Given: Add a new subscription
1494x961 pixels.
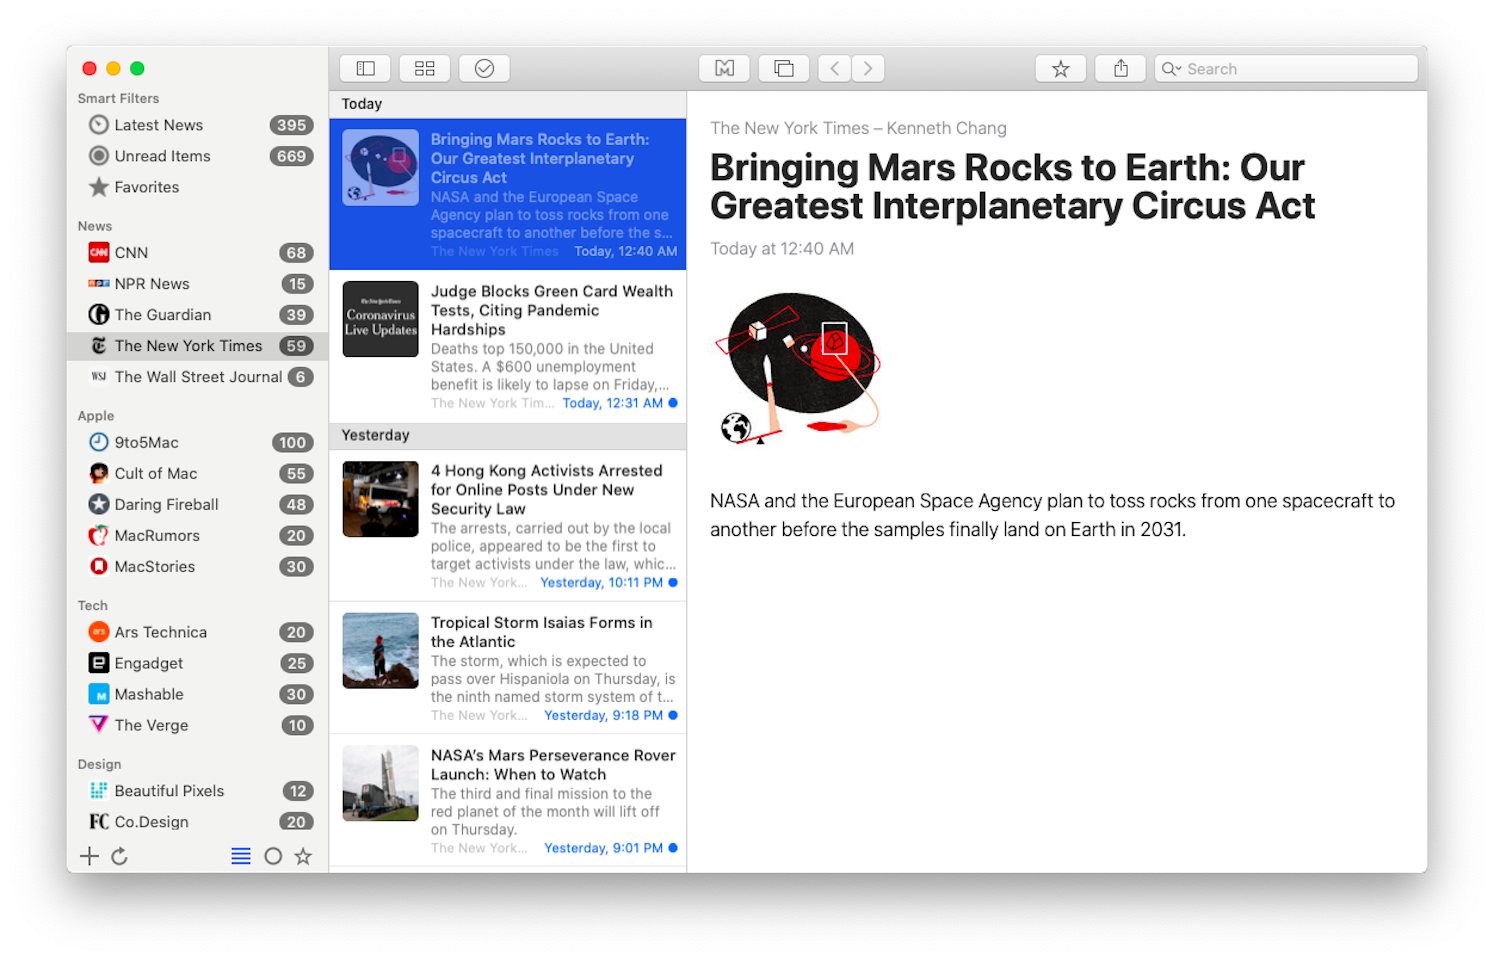Looking at the screenshot, I should tap(89, 856).
